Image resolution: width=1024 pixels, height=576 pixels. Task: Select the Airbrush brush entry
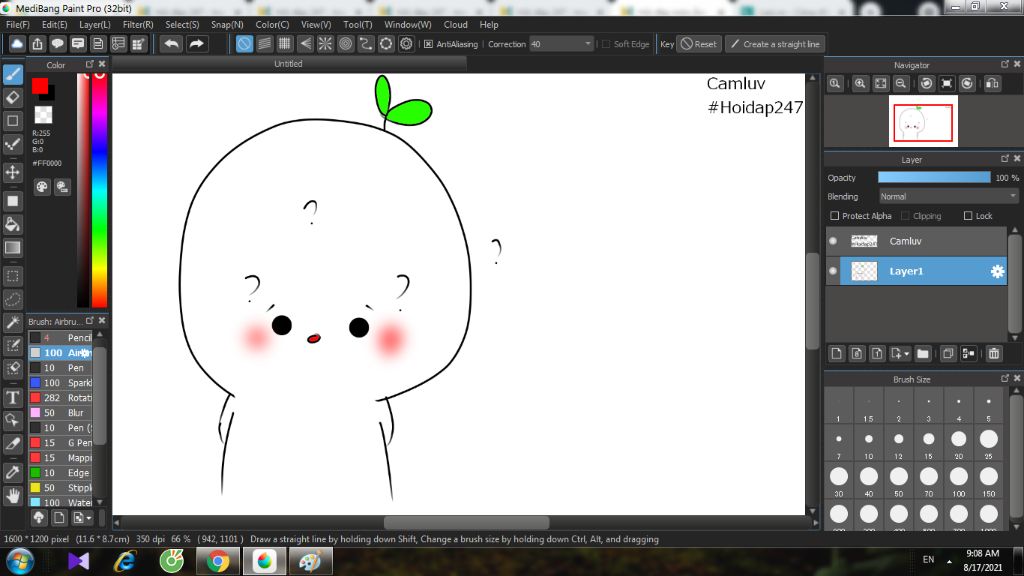point(62,353)
